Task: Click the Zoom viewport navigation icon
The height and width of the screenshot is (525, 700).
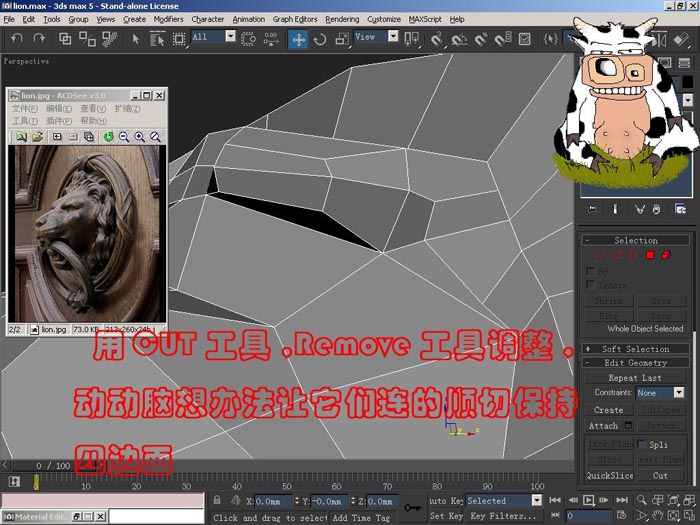Action: [642, 500]
